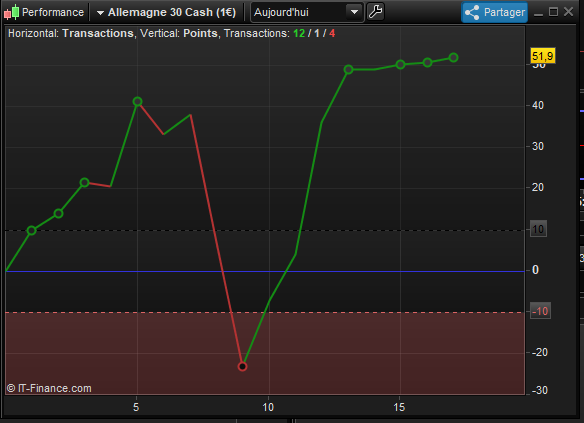
Task: Click the Vertical: Points label
Action: 179,34
